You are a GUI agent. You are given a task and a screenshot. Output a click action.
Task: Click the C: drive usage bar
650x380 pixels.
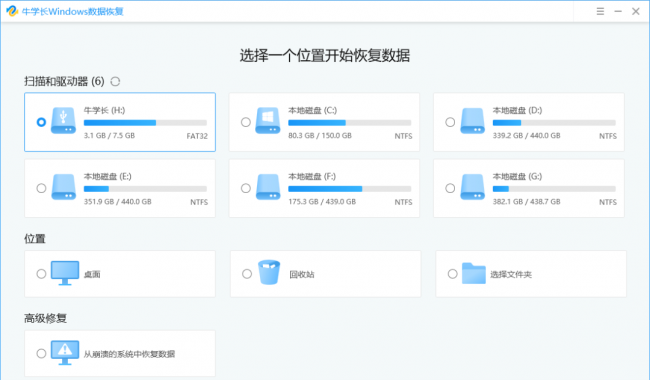pyautogui.click(x=349, y=123)
